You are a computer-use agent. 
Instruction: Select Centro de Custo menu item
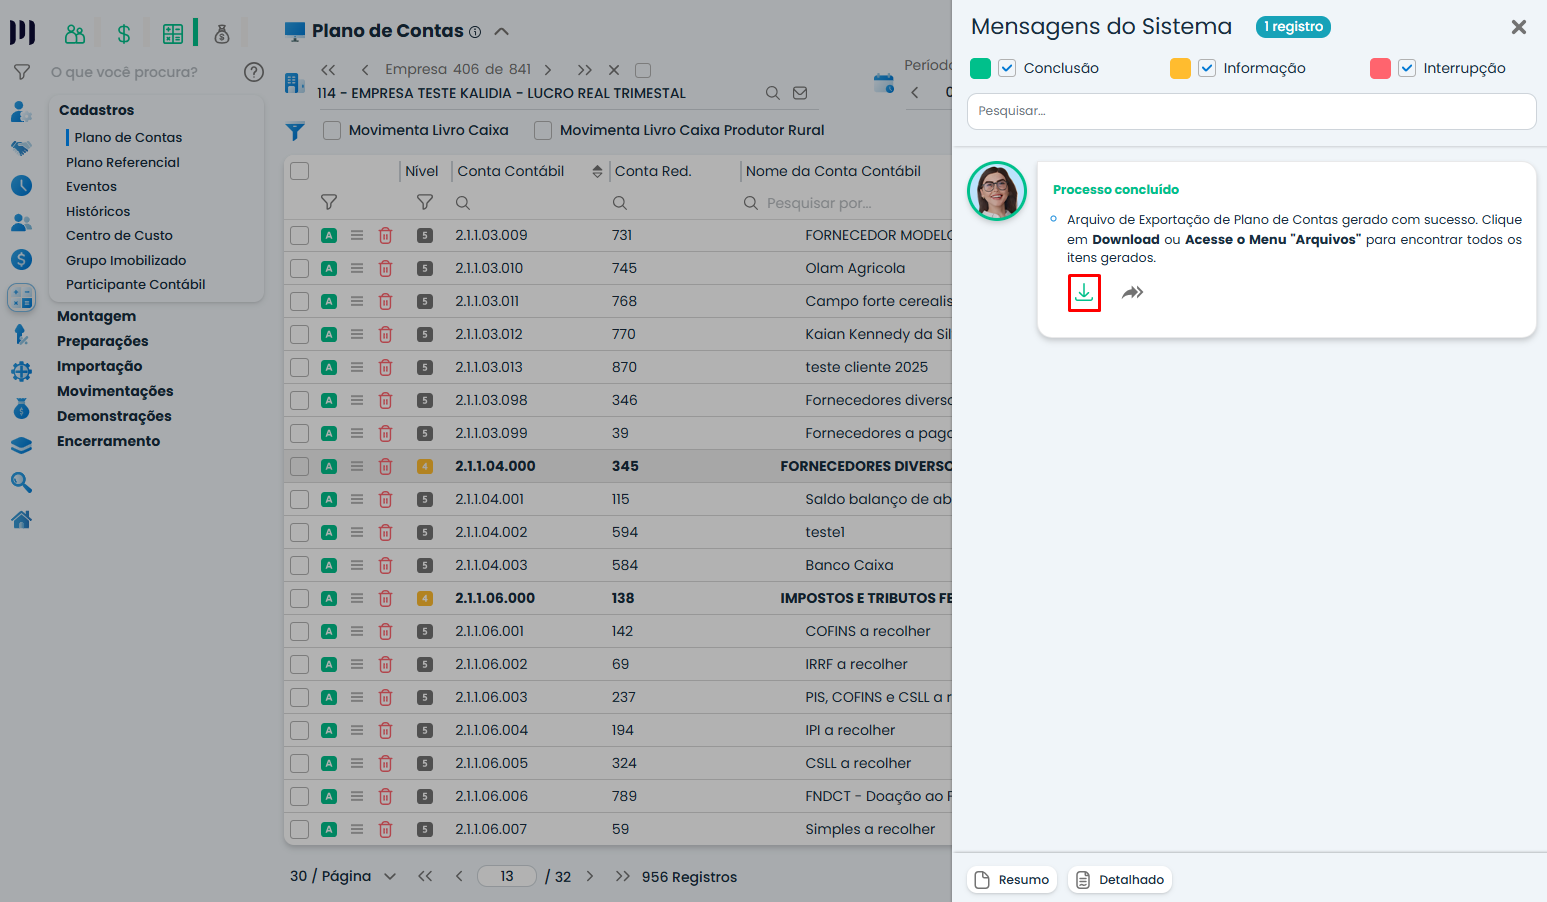(x=119, y=235)
